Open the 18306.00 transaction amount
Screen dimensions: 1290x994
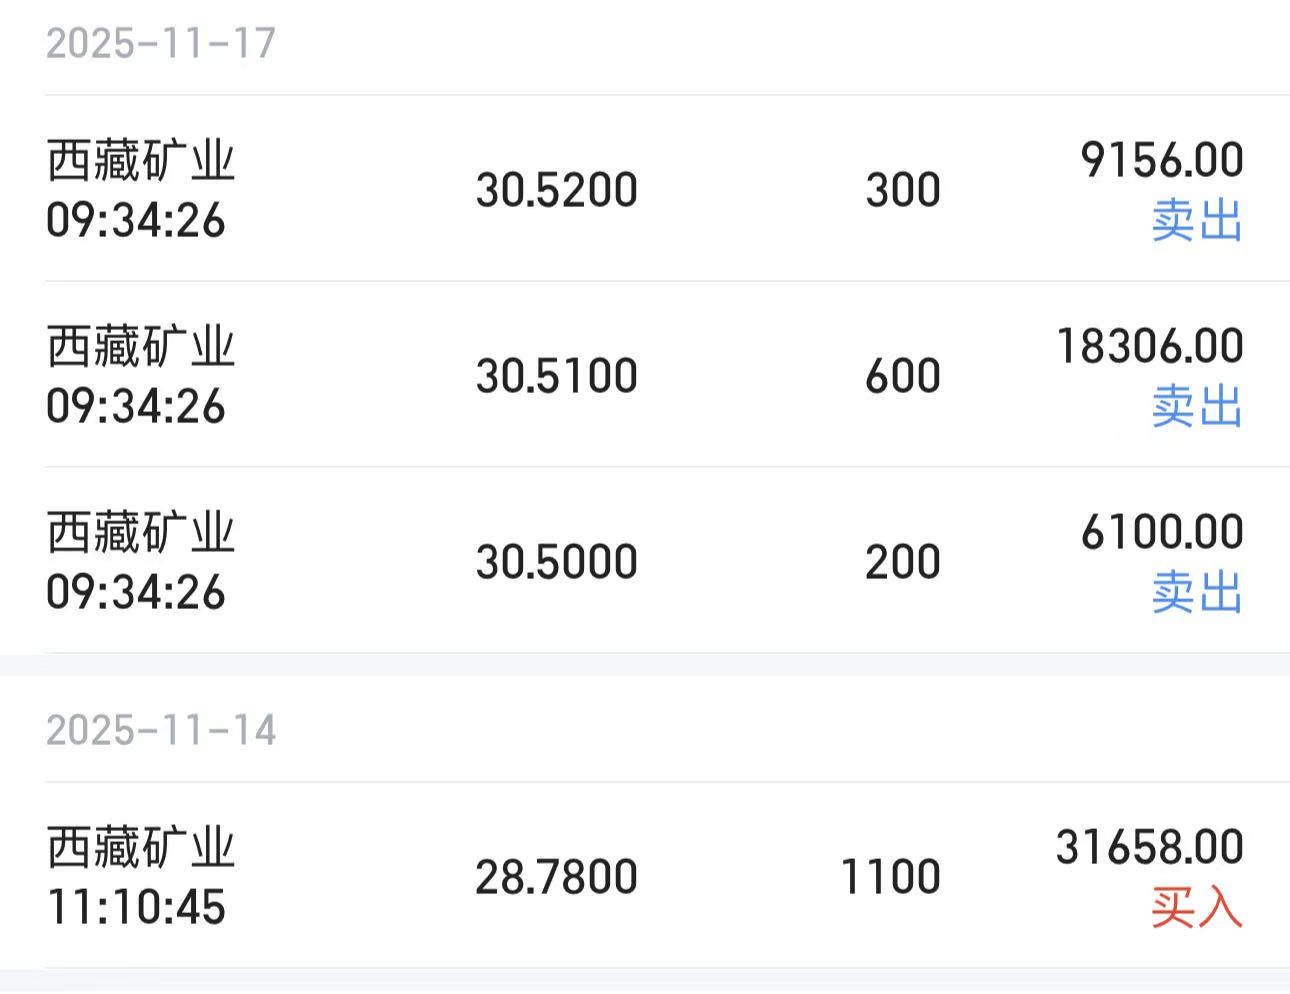(x=1150, y=346)
